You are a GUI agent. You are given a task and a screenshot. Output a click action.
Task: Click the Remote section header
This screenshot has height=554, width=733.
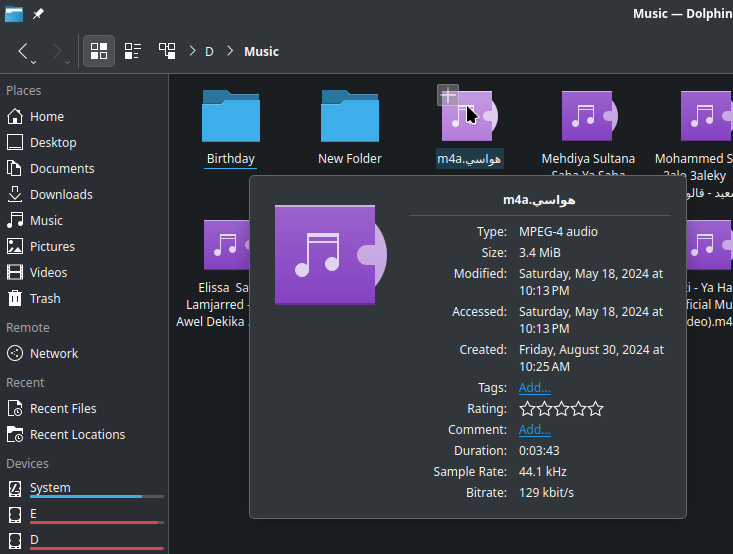click(28, 328)
